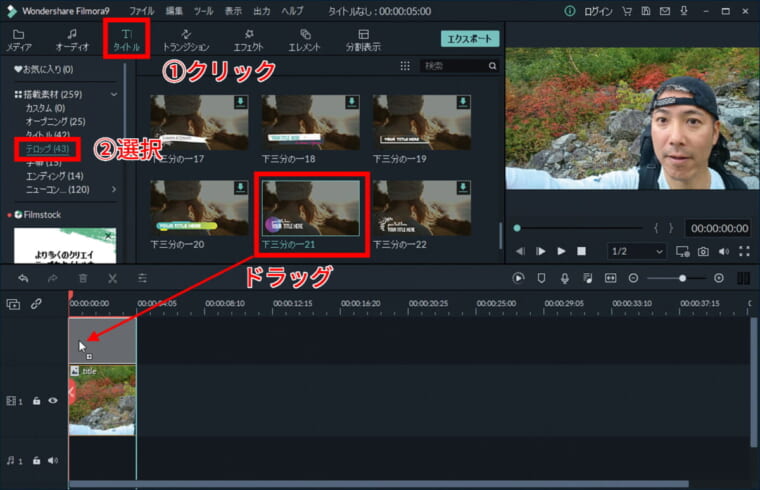Select the 下三分の一18 title thumbnail
760x490 pixels.
[x=311, y=122]
